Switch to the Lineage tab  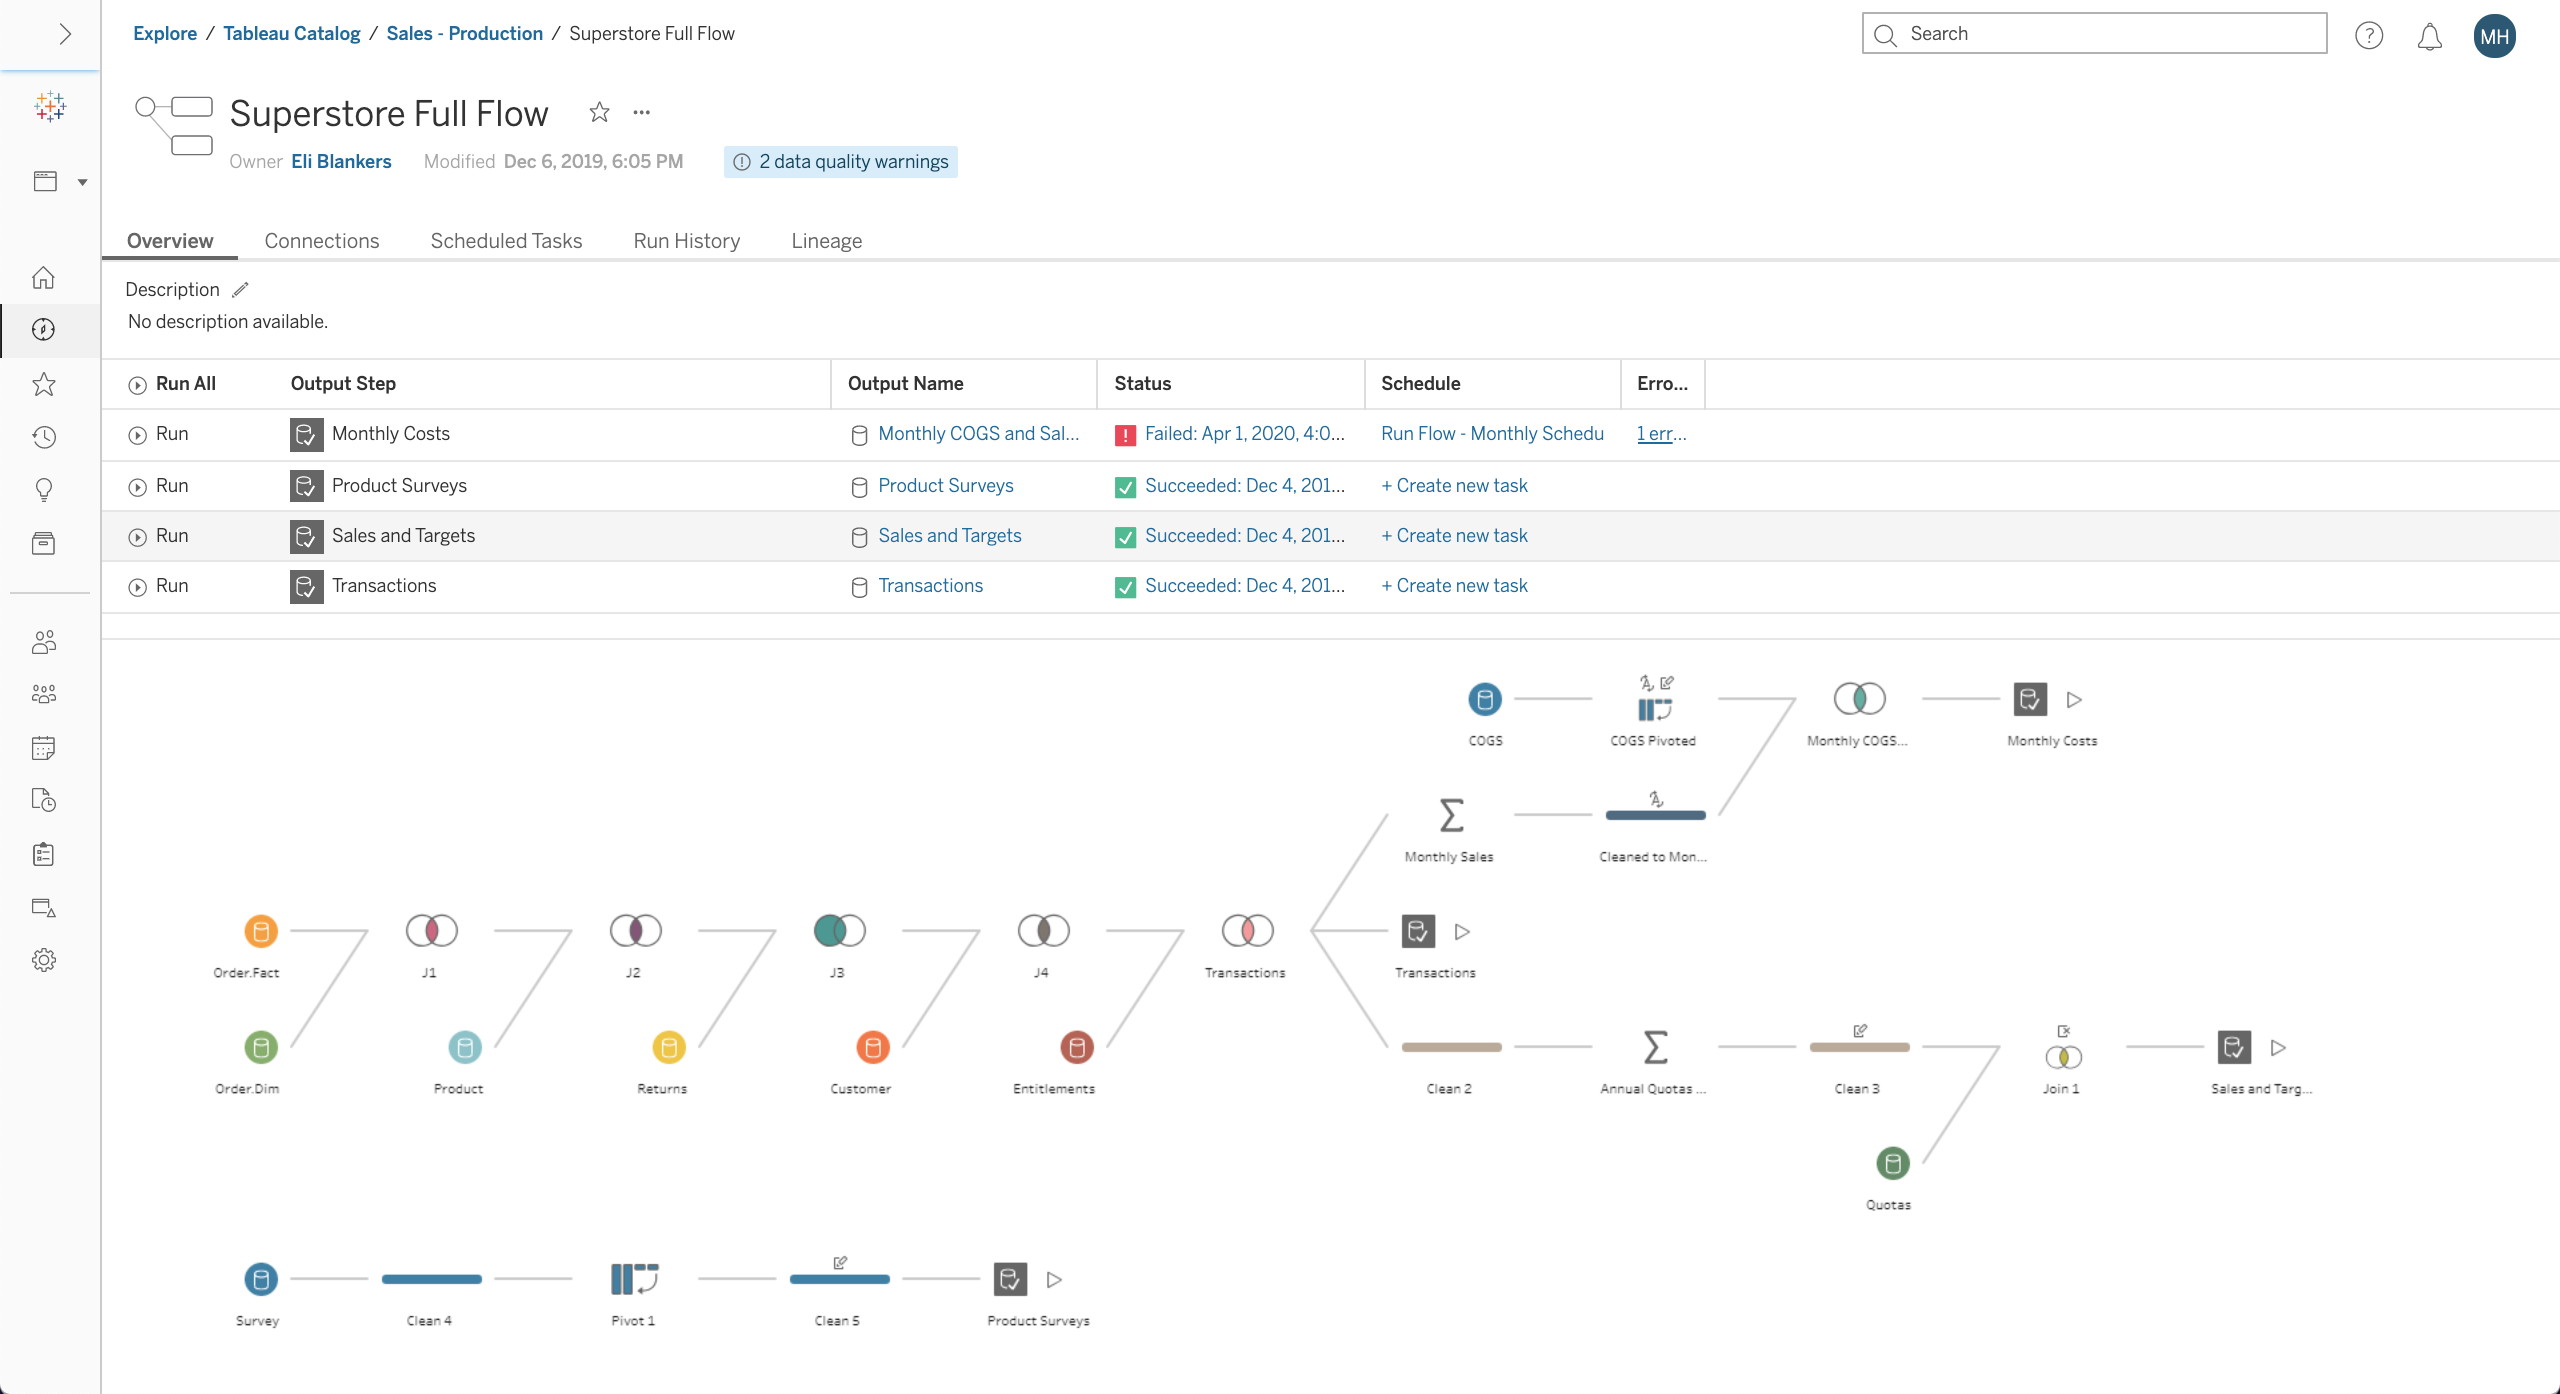click(827, 240)
